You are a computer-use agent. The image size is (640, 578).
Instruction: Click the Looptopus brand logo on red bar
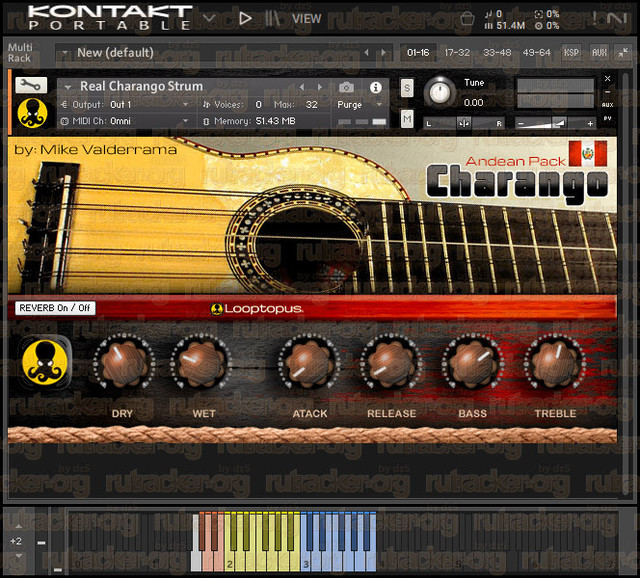(257, 309)
